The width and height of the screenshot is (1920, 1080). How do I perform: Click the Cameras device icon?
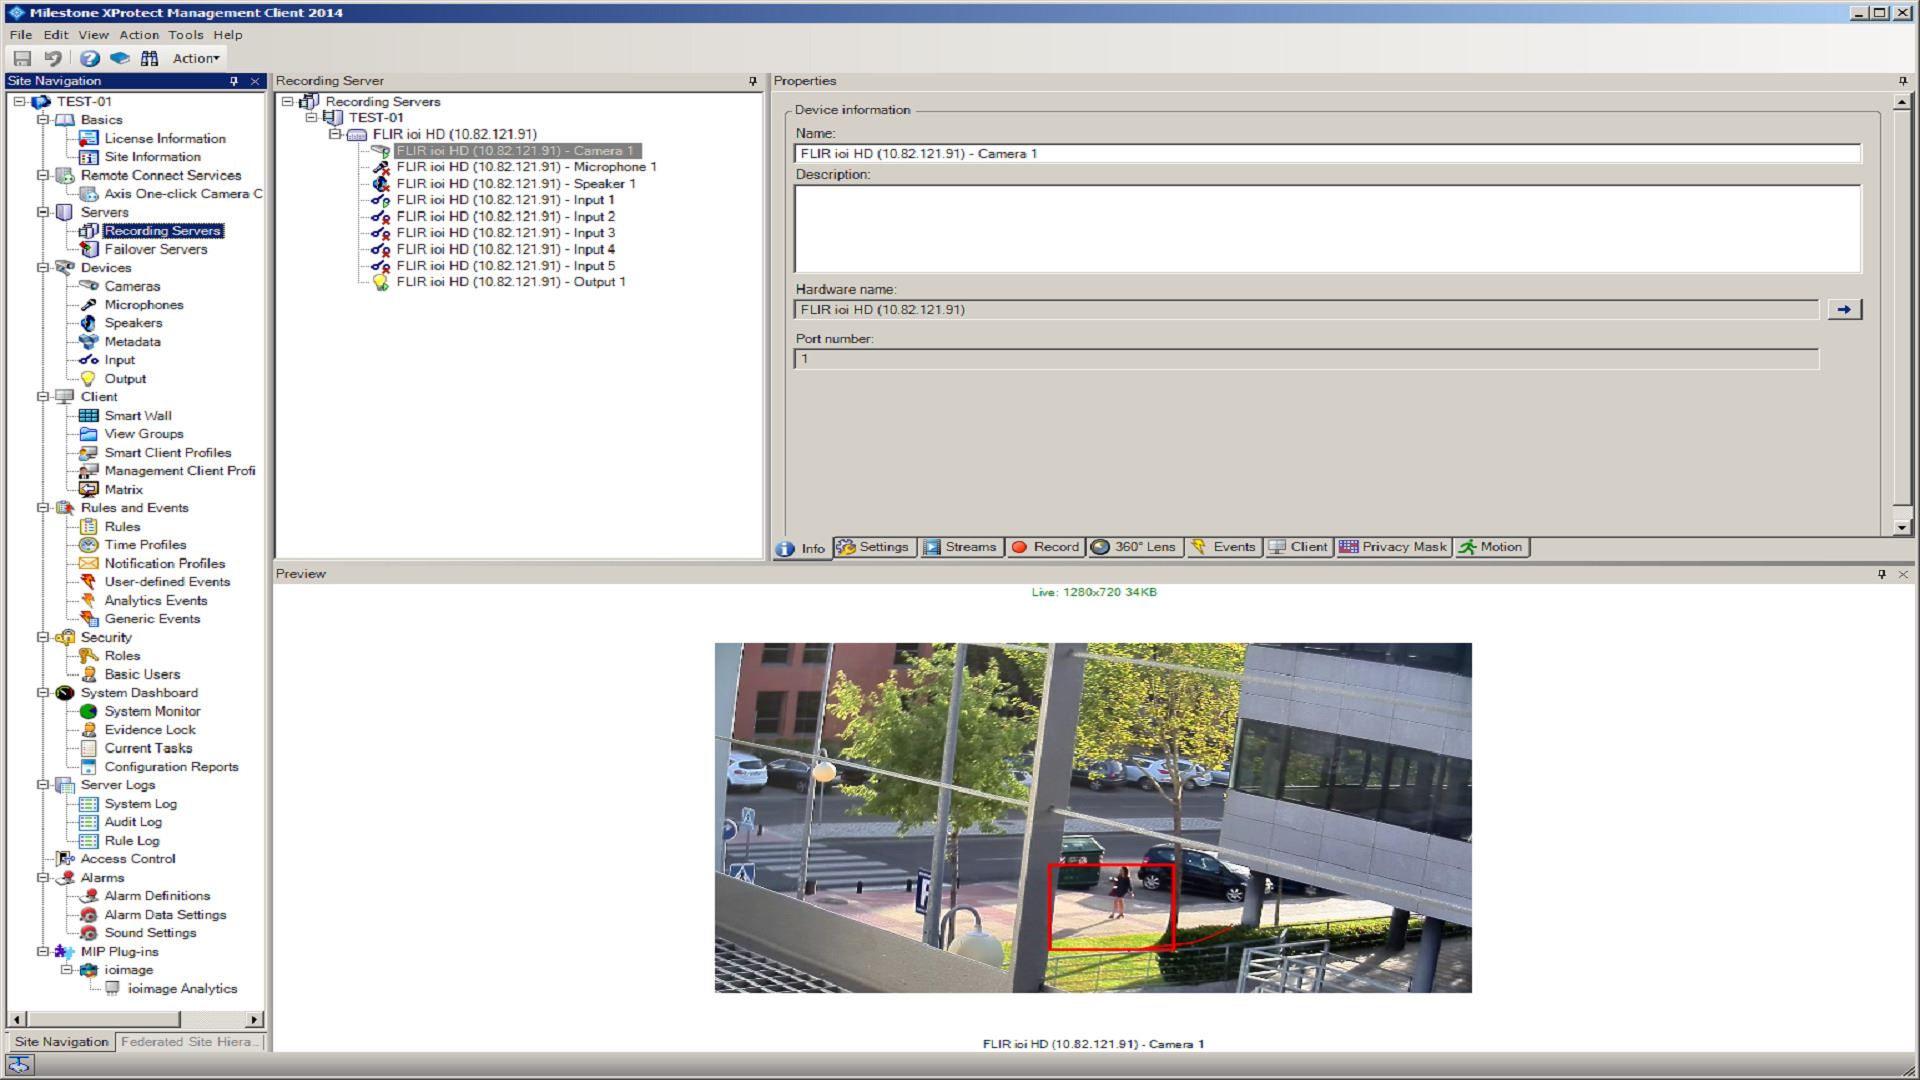tap(89, 286)
